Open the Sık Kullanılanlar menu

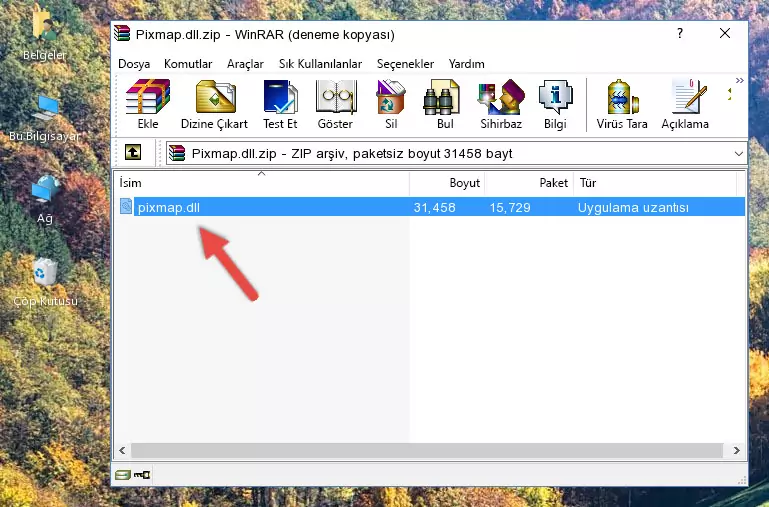[320, 64]
